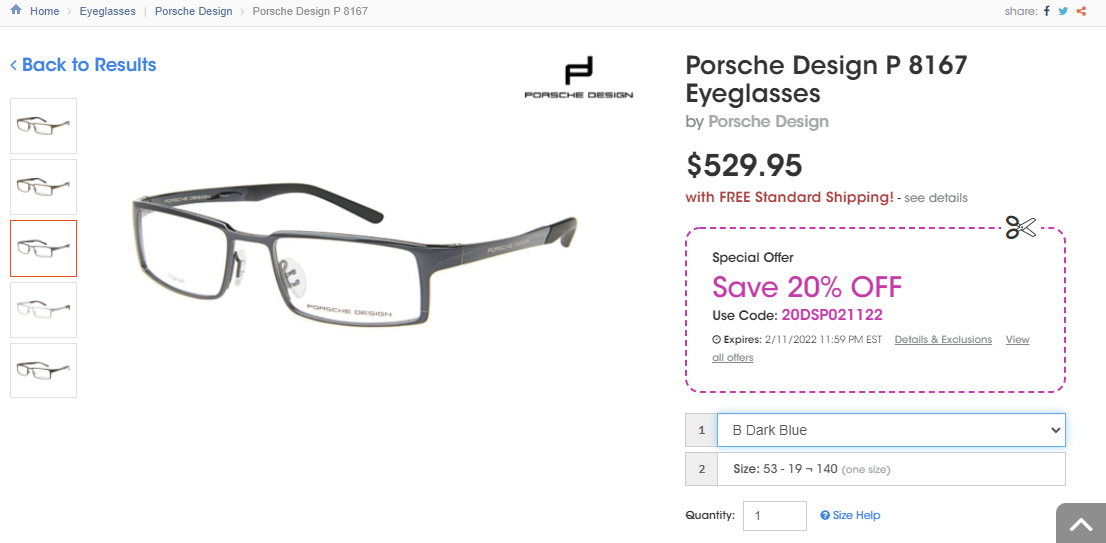The height and width of the screenshot is (543, 1106).
Task: Open Porsche Design breadcrumb link
Action: click(x=193, y=11)
